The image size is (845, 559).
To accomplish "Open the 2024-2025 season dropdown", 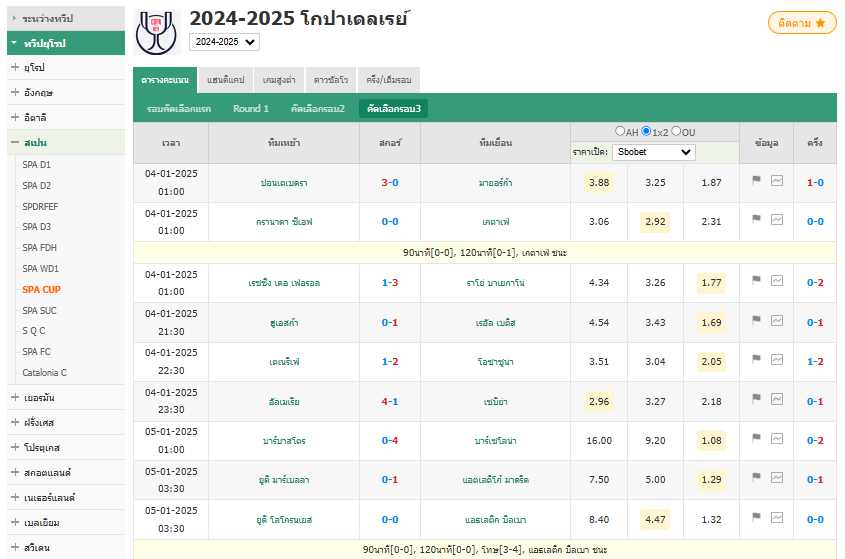I will pos(224,42).
